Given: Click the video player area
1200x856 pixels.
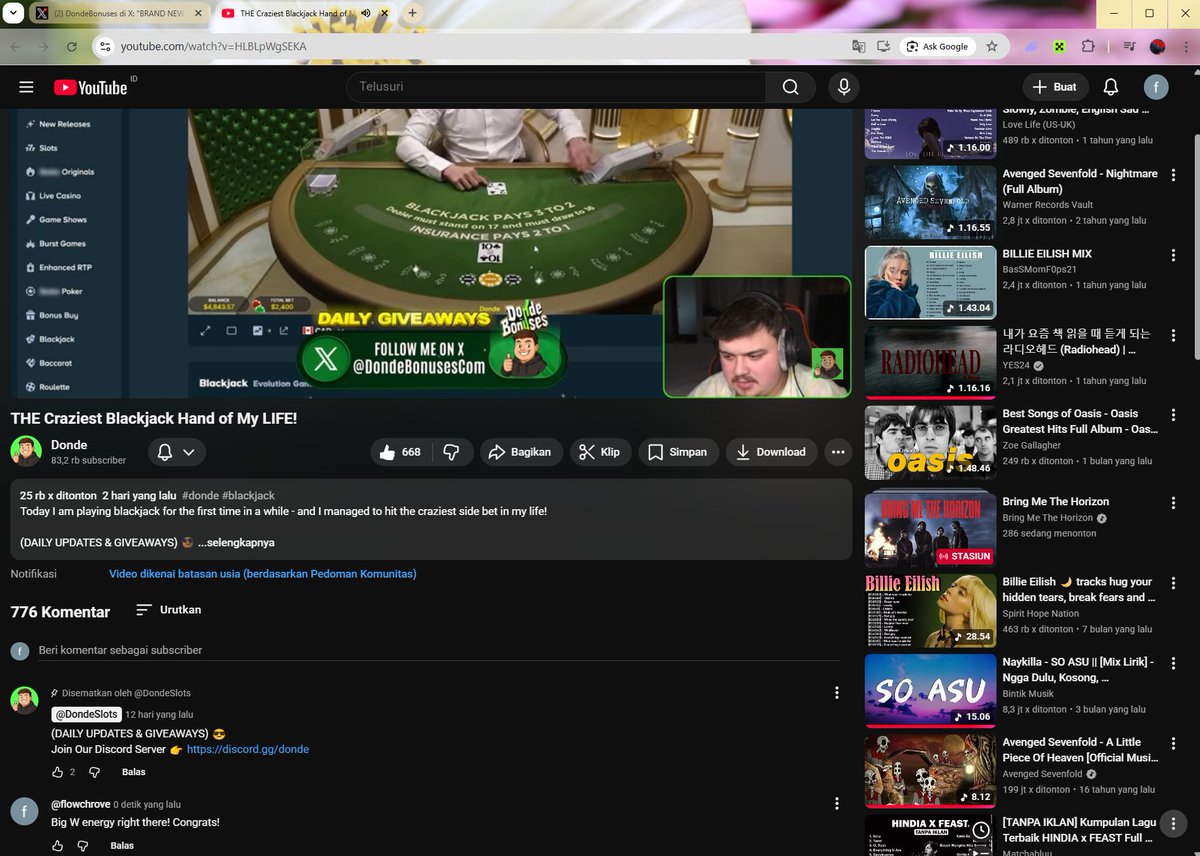Looking at the screenshot, I should (431, 253).
